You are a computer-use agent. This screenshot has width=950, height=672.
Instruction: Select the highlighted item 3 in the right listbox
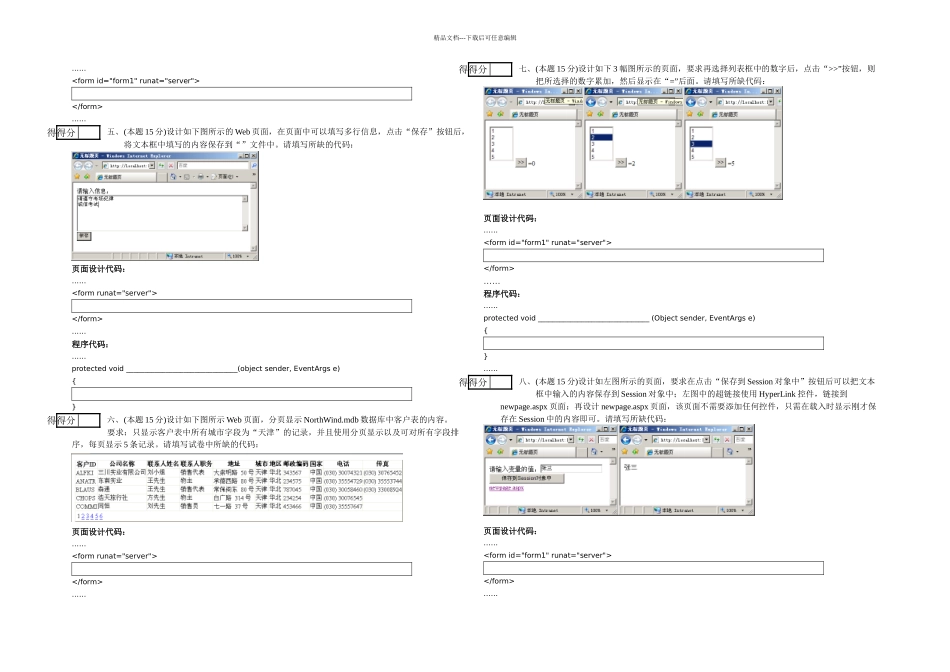(701, 144)
